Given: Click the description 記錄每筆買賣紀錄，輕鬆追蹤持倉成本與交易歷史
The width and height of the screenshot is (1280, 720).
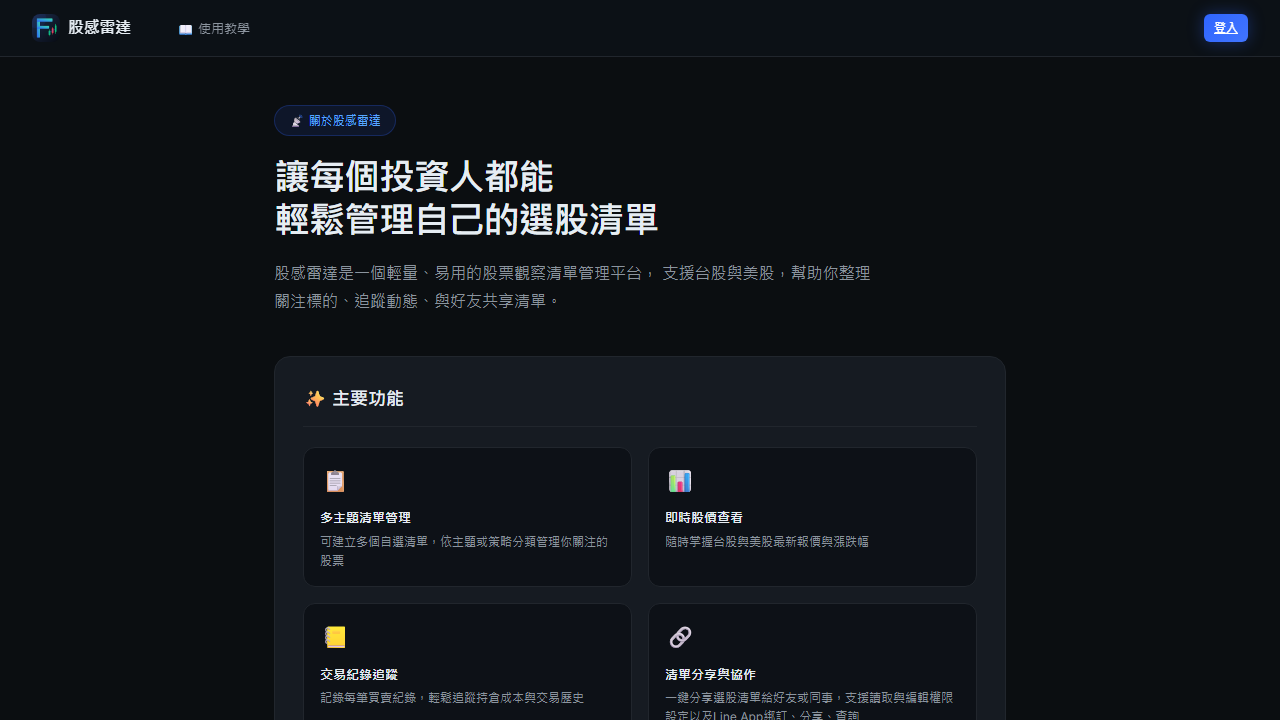Looking at the screenshot, I should click(452, 698).
